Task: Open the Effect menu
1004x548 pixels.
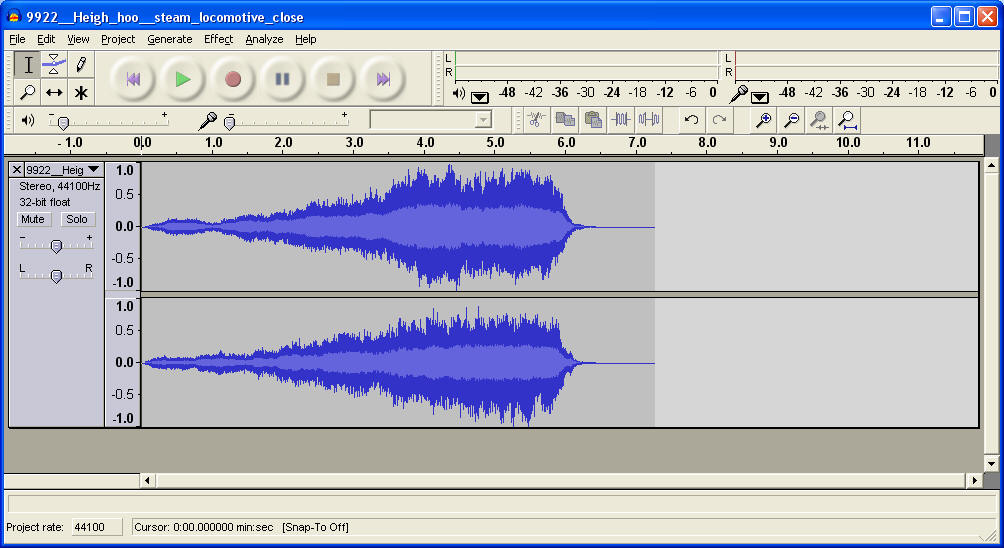Action: (218, 39)
